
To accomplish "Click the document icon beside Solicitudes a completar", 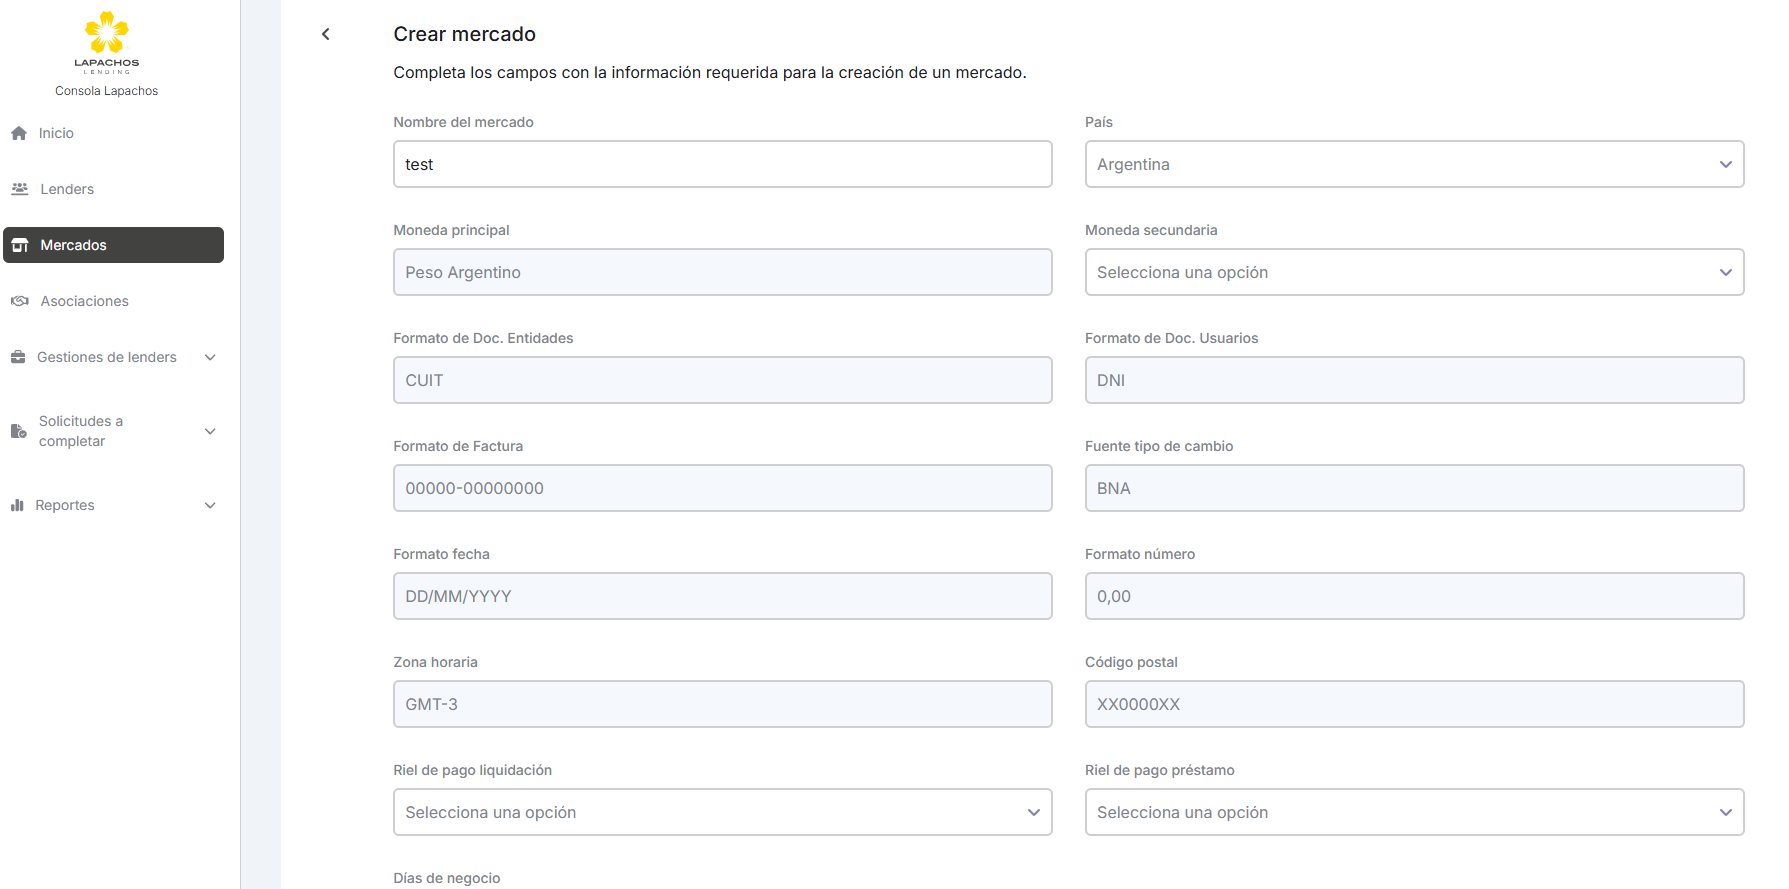I will pos(18,431).
